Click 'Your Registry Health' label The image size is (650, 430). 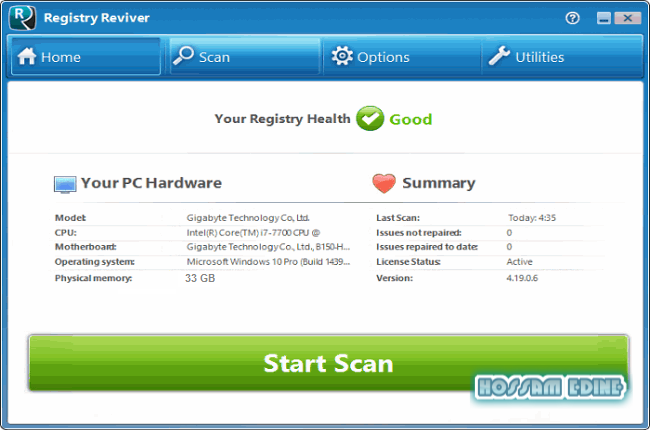pos(282,119)
